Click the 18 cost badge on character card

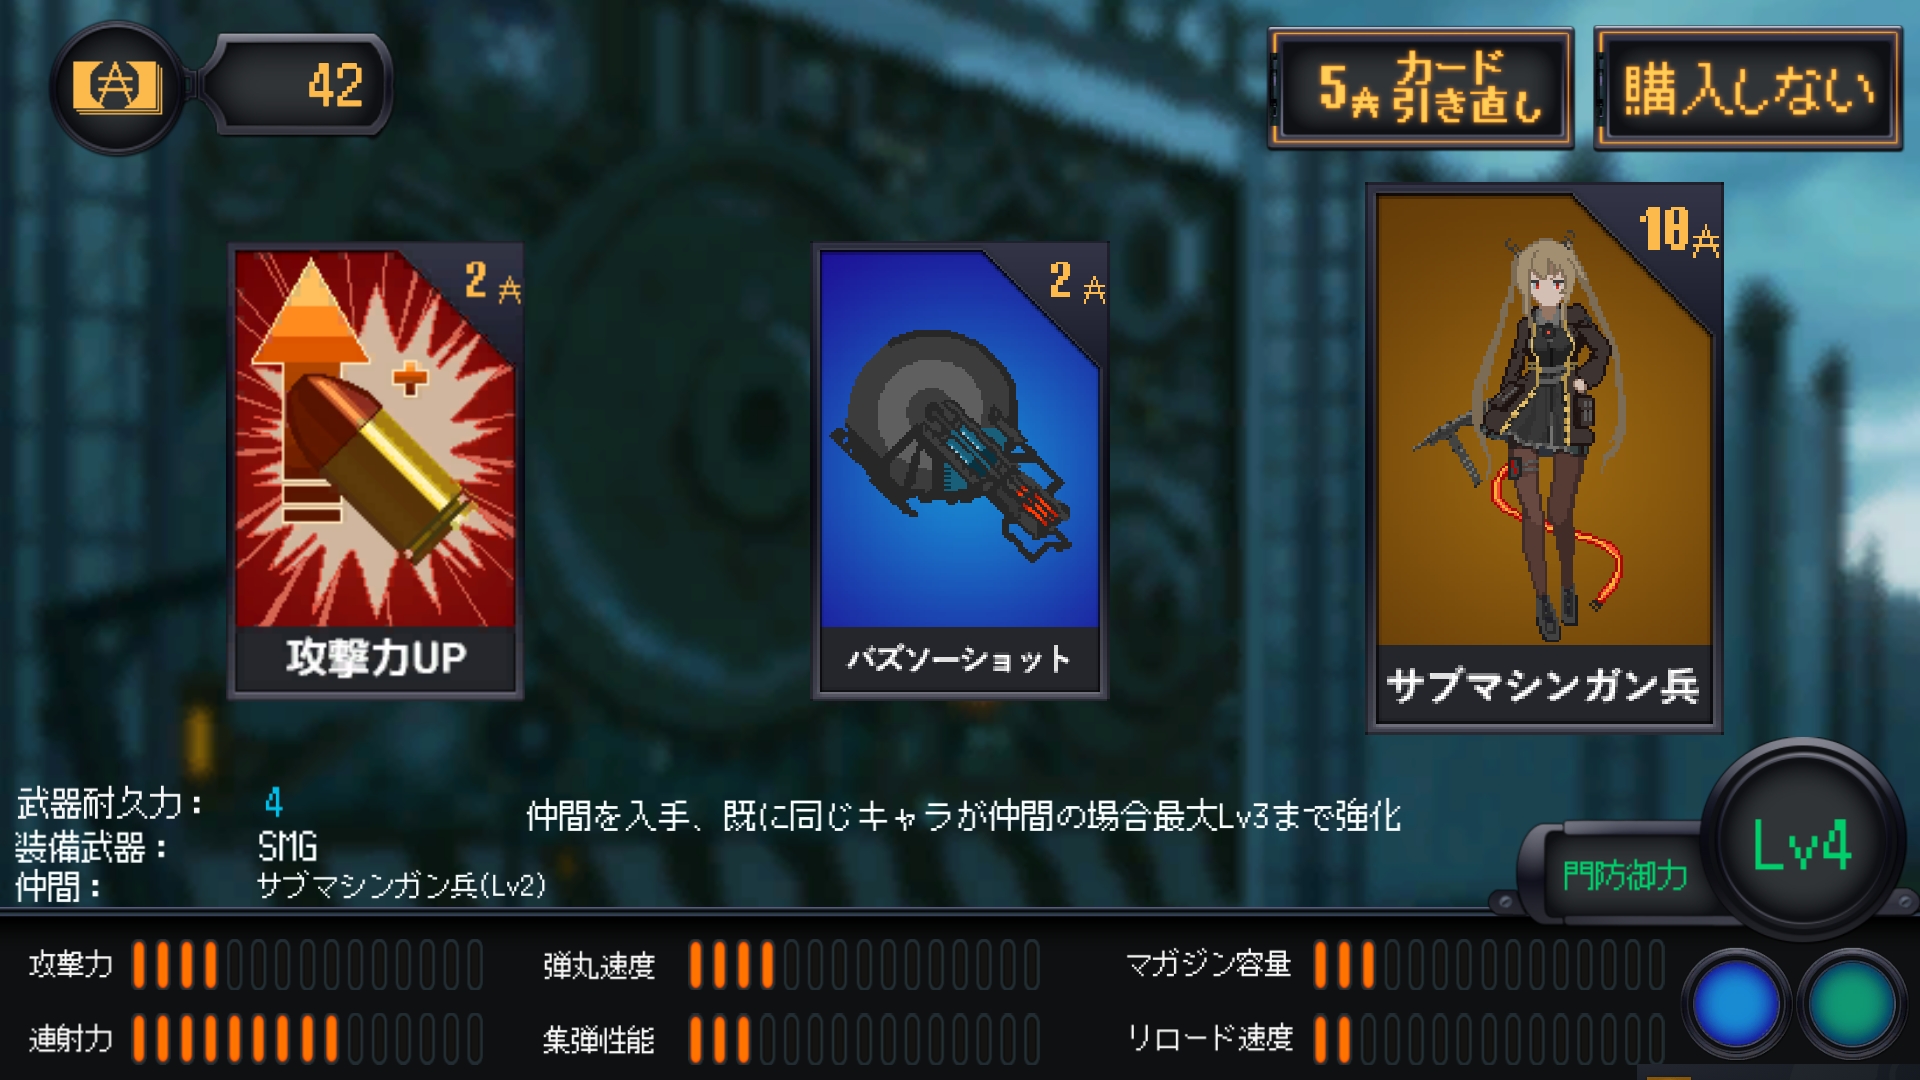[x=1680, y=230]
